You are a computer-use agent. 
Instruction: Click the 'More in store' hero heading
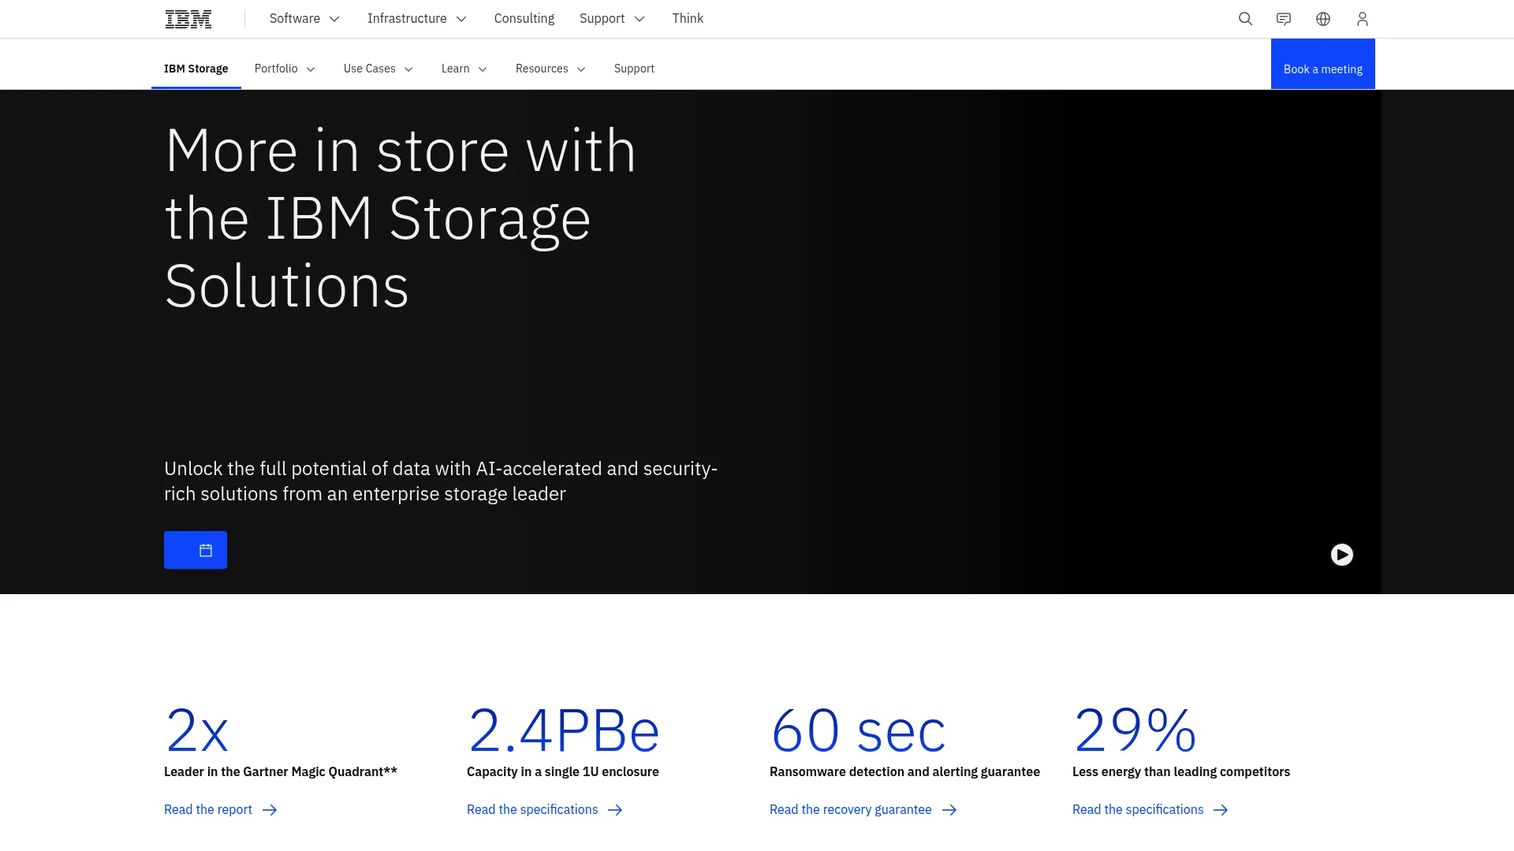(x=400, y=219)
